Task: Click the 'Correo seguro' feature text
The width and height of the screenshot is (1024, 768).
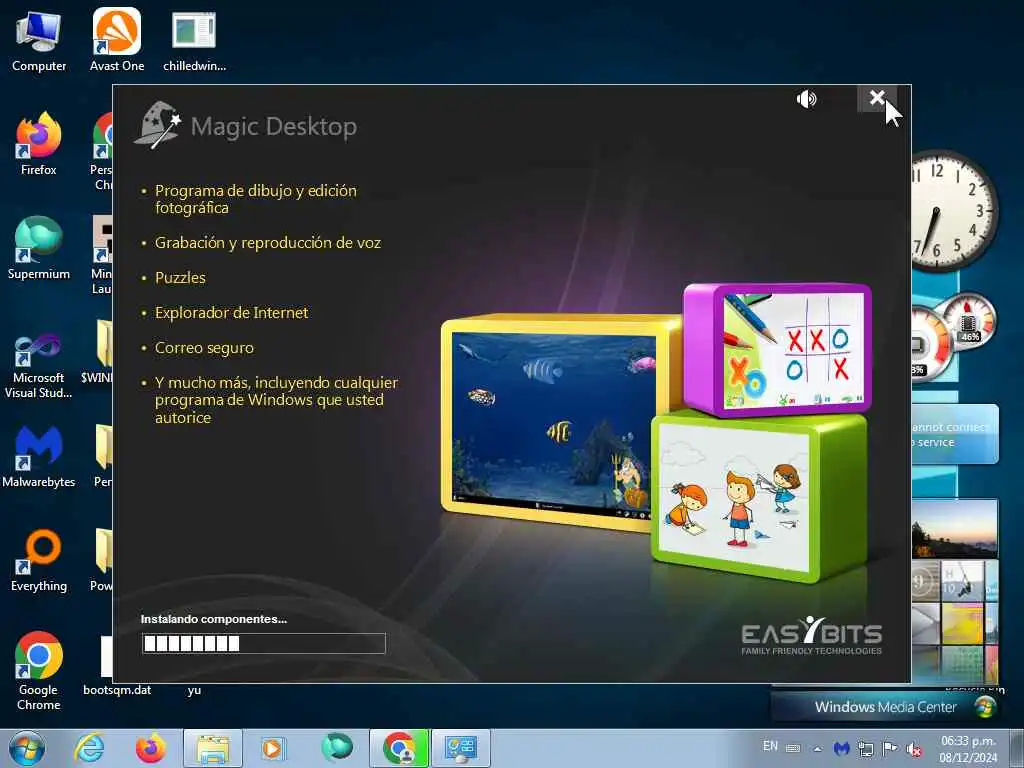Action: pos(204,348)
